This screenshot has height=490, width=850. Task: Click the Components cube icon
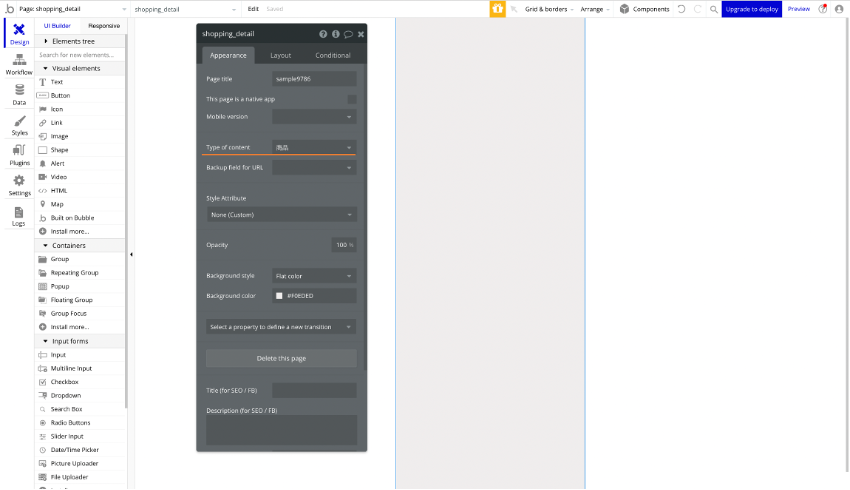pyautogui.click(x=624, y=9)
